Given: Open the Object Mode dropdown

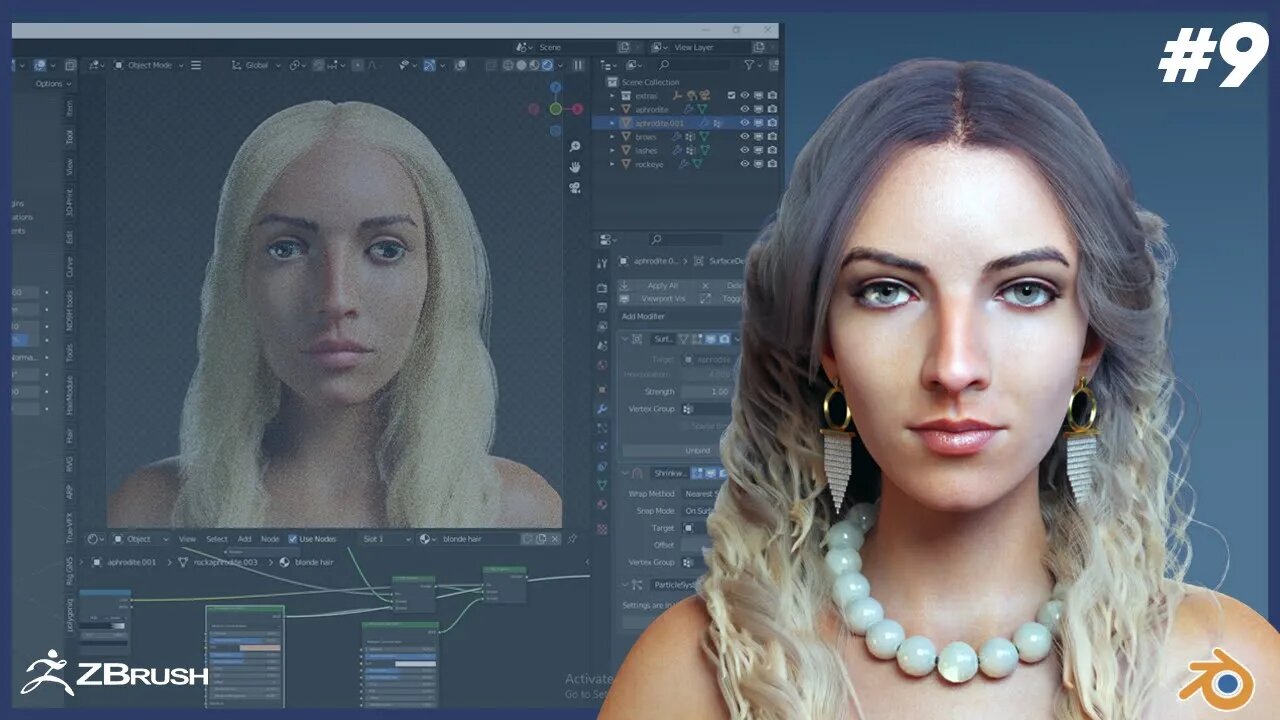Looking at the screenshot, I should (148, 65).
